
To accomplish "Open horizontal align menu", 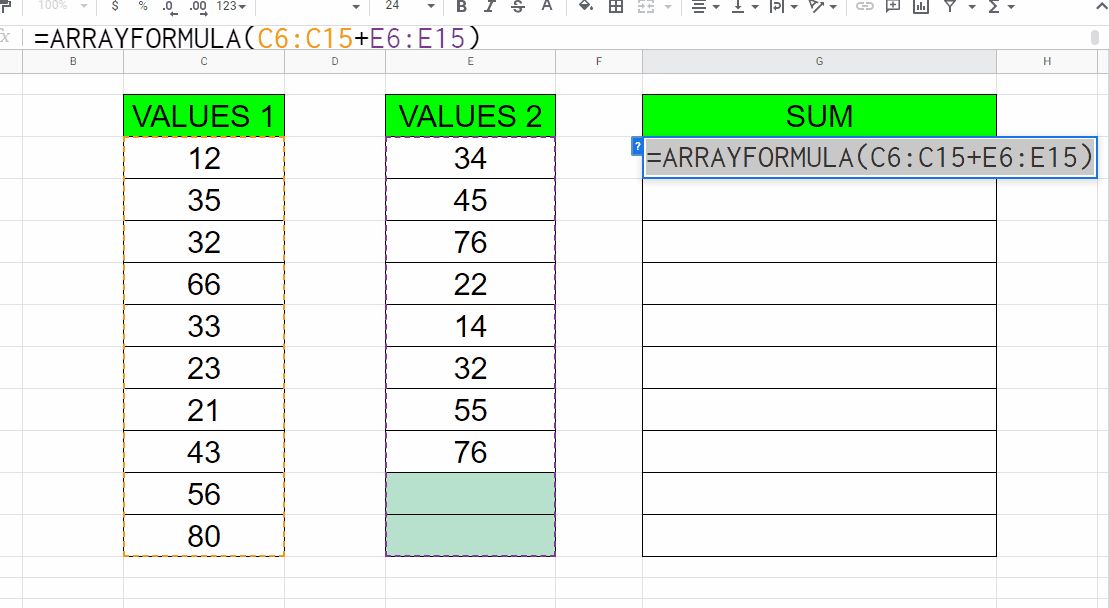I will [x=704, y=6].
